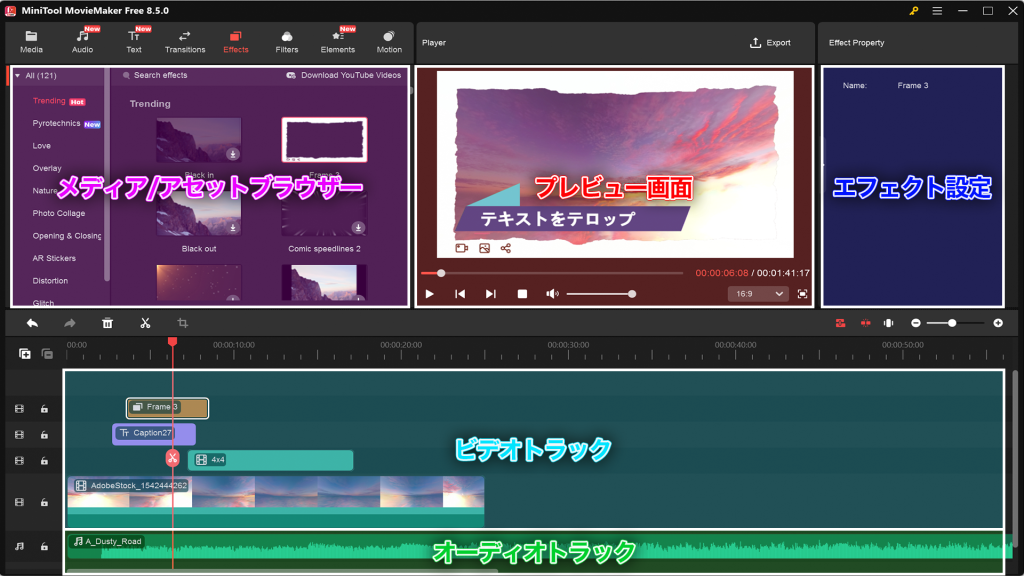The height and width of the screenshot is (576, 1024).
Task: Open the 16:9 aspect ratio dropdown
Action: click(x=758, y=294)
